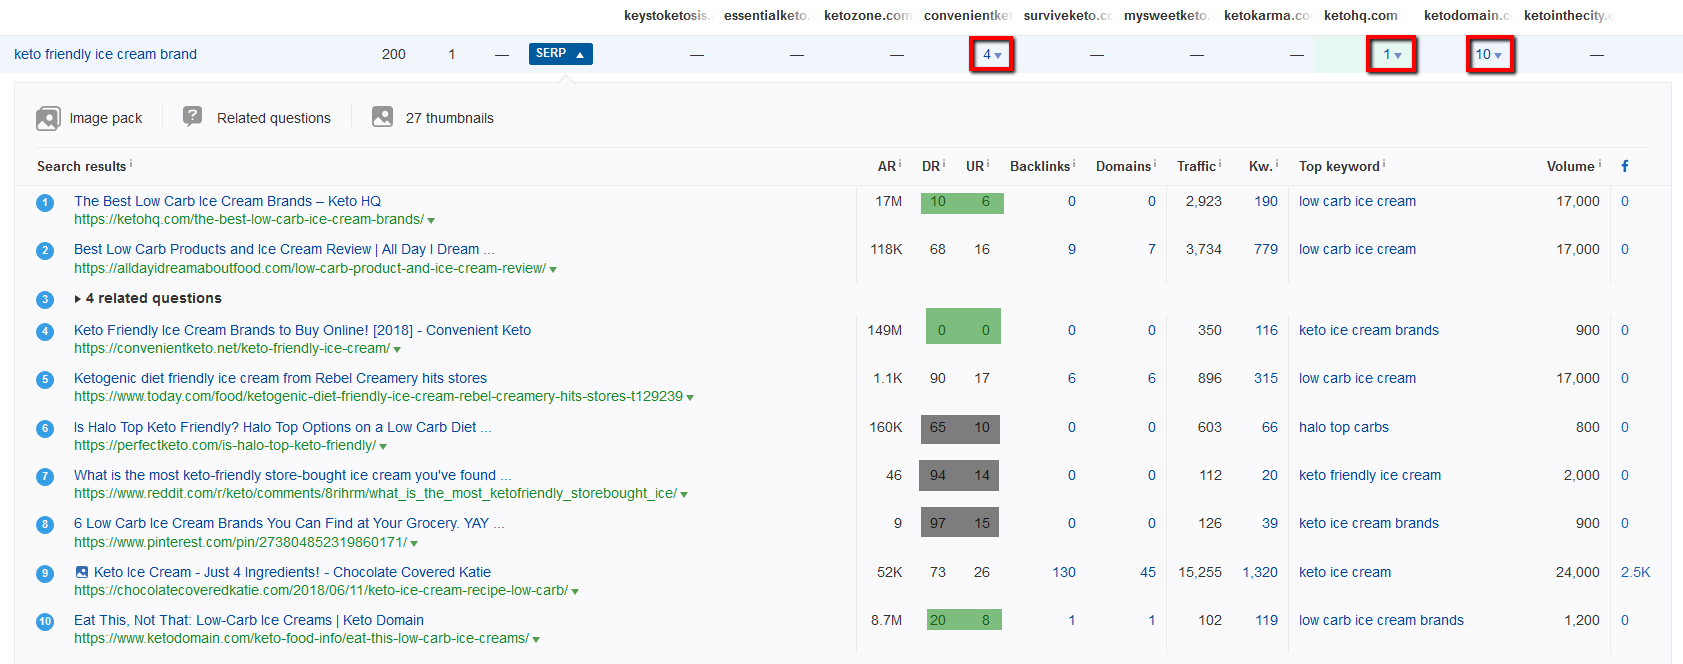Open 'Keto Ice Cream - Just 4 Ingredients' result
The width and height of the screenshot is (1683, 664).
pyautogui.click(x=292, y=572)
